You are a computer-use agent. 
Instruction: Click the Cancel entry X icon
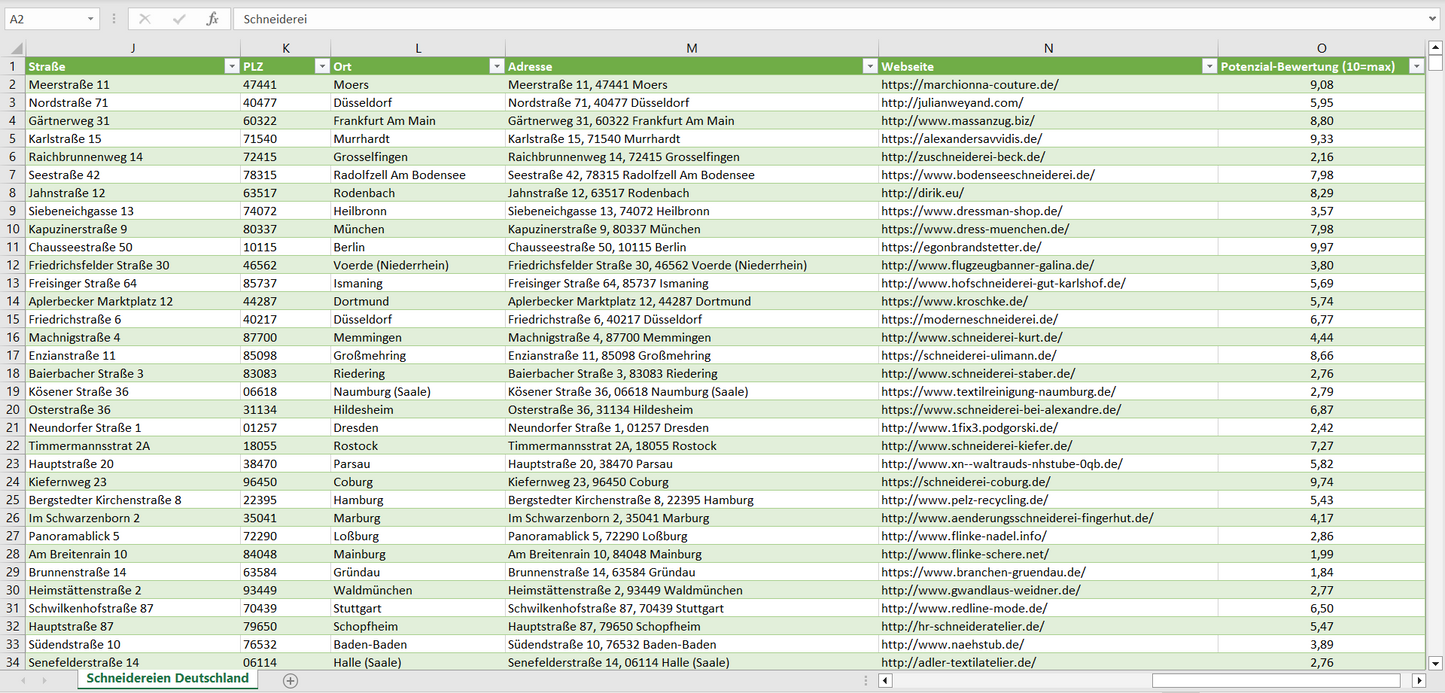coord(145,19)
